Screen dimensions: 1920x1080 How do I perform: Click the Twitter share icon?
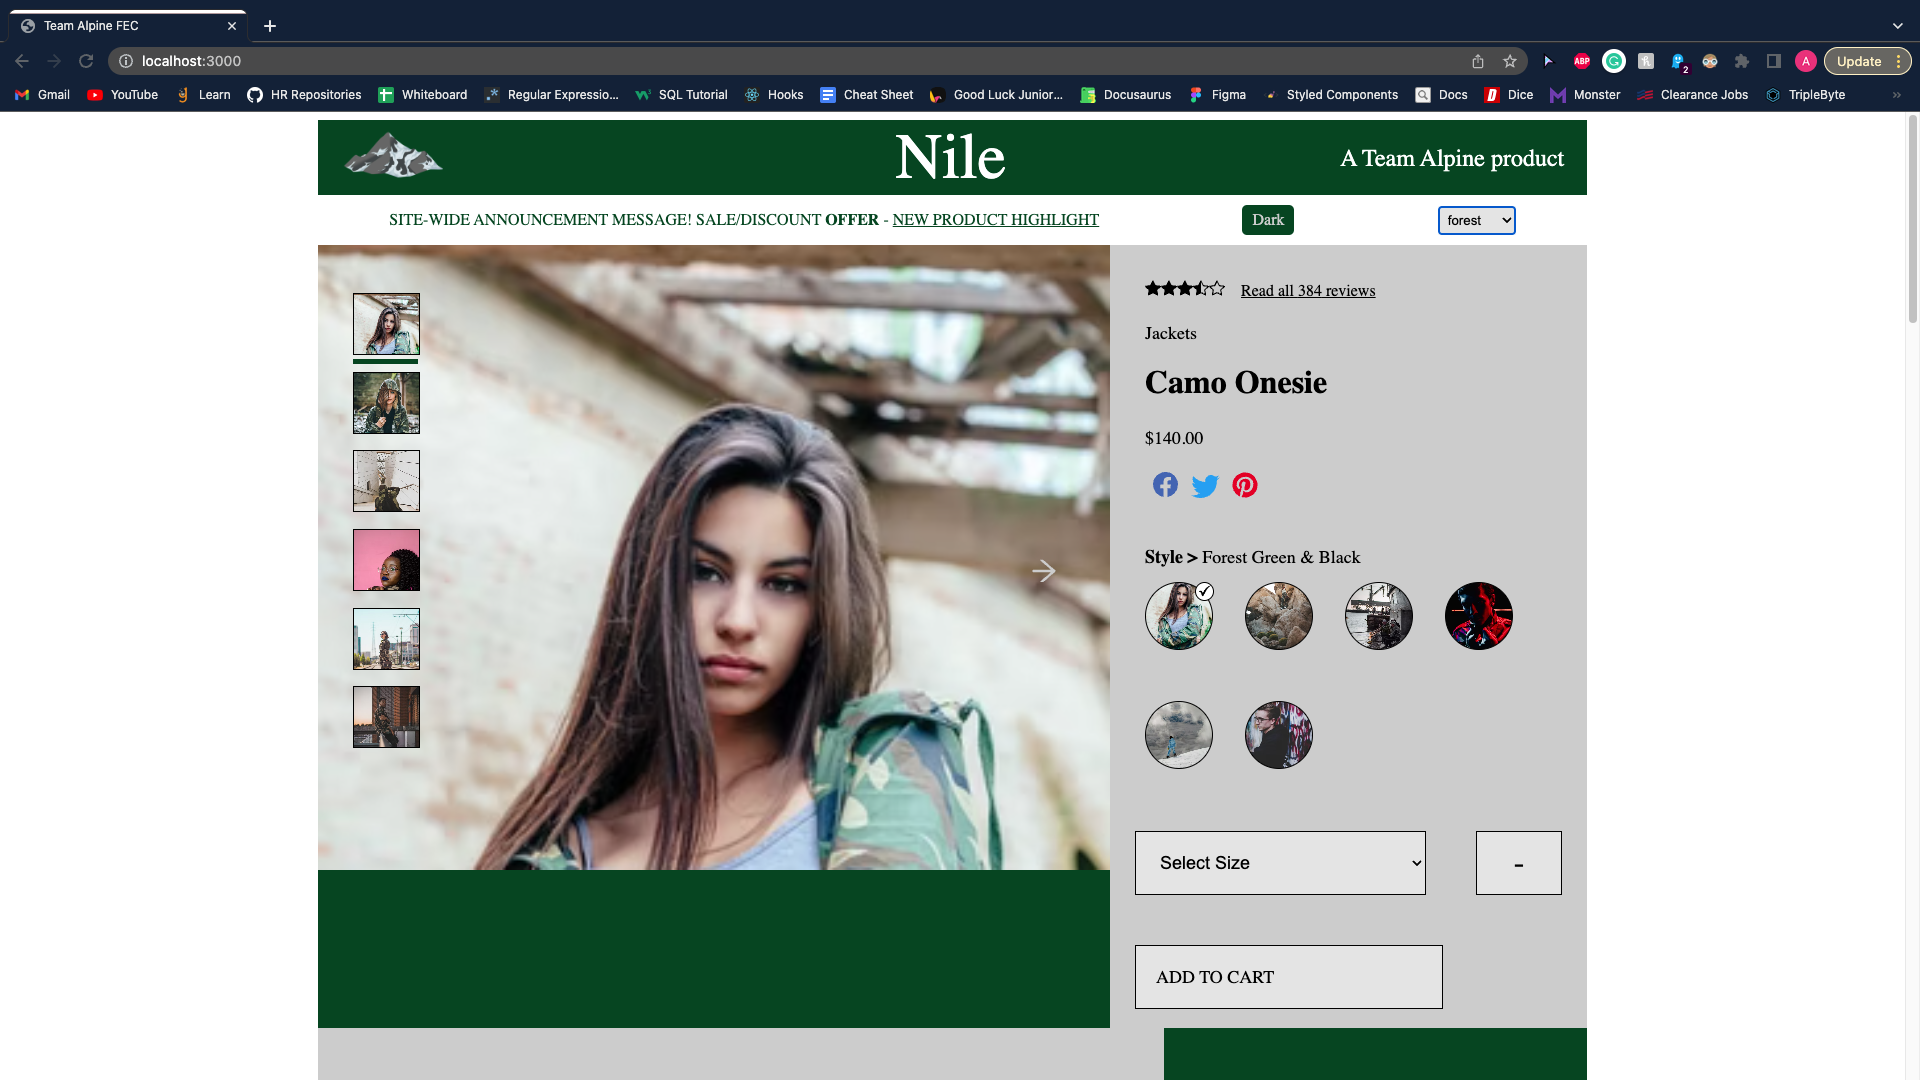[1205, 486]
